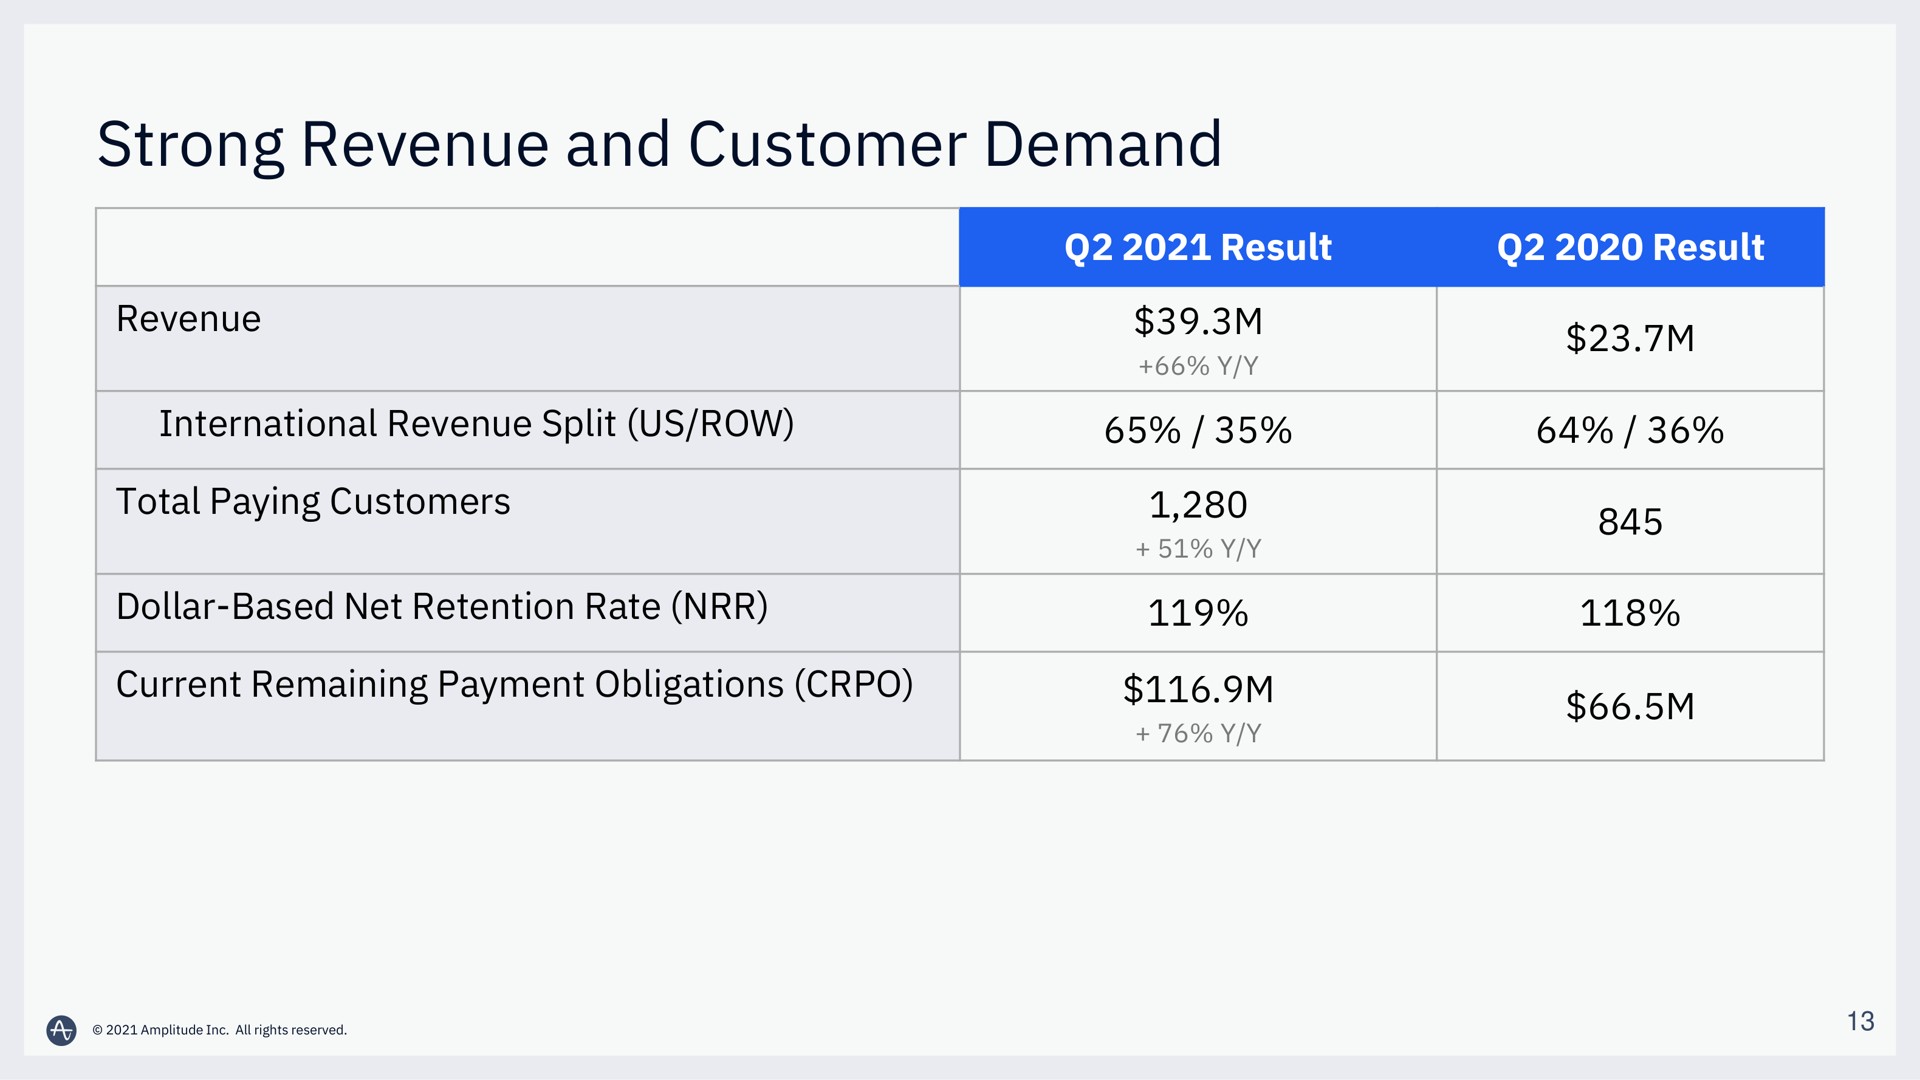Click the '+ 76% Y/Y' CRPO growth note

(x=1198, y=734)
